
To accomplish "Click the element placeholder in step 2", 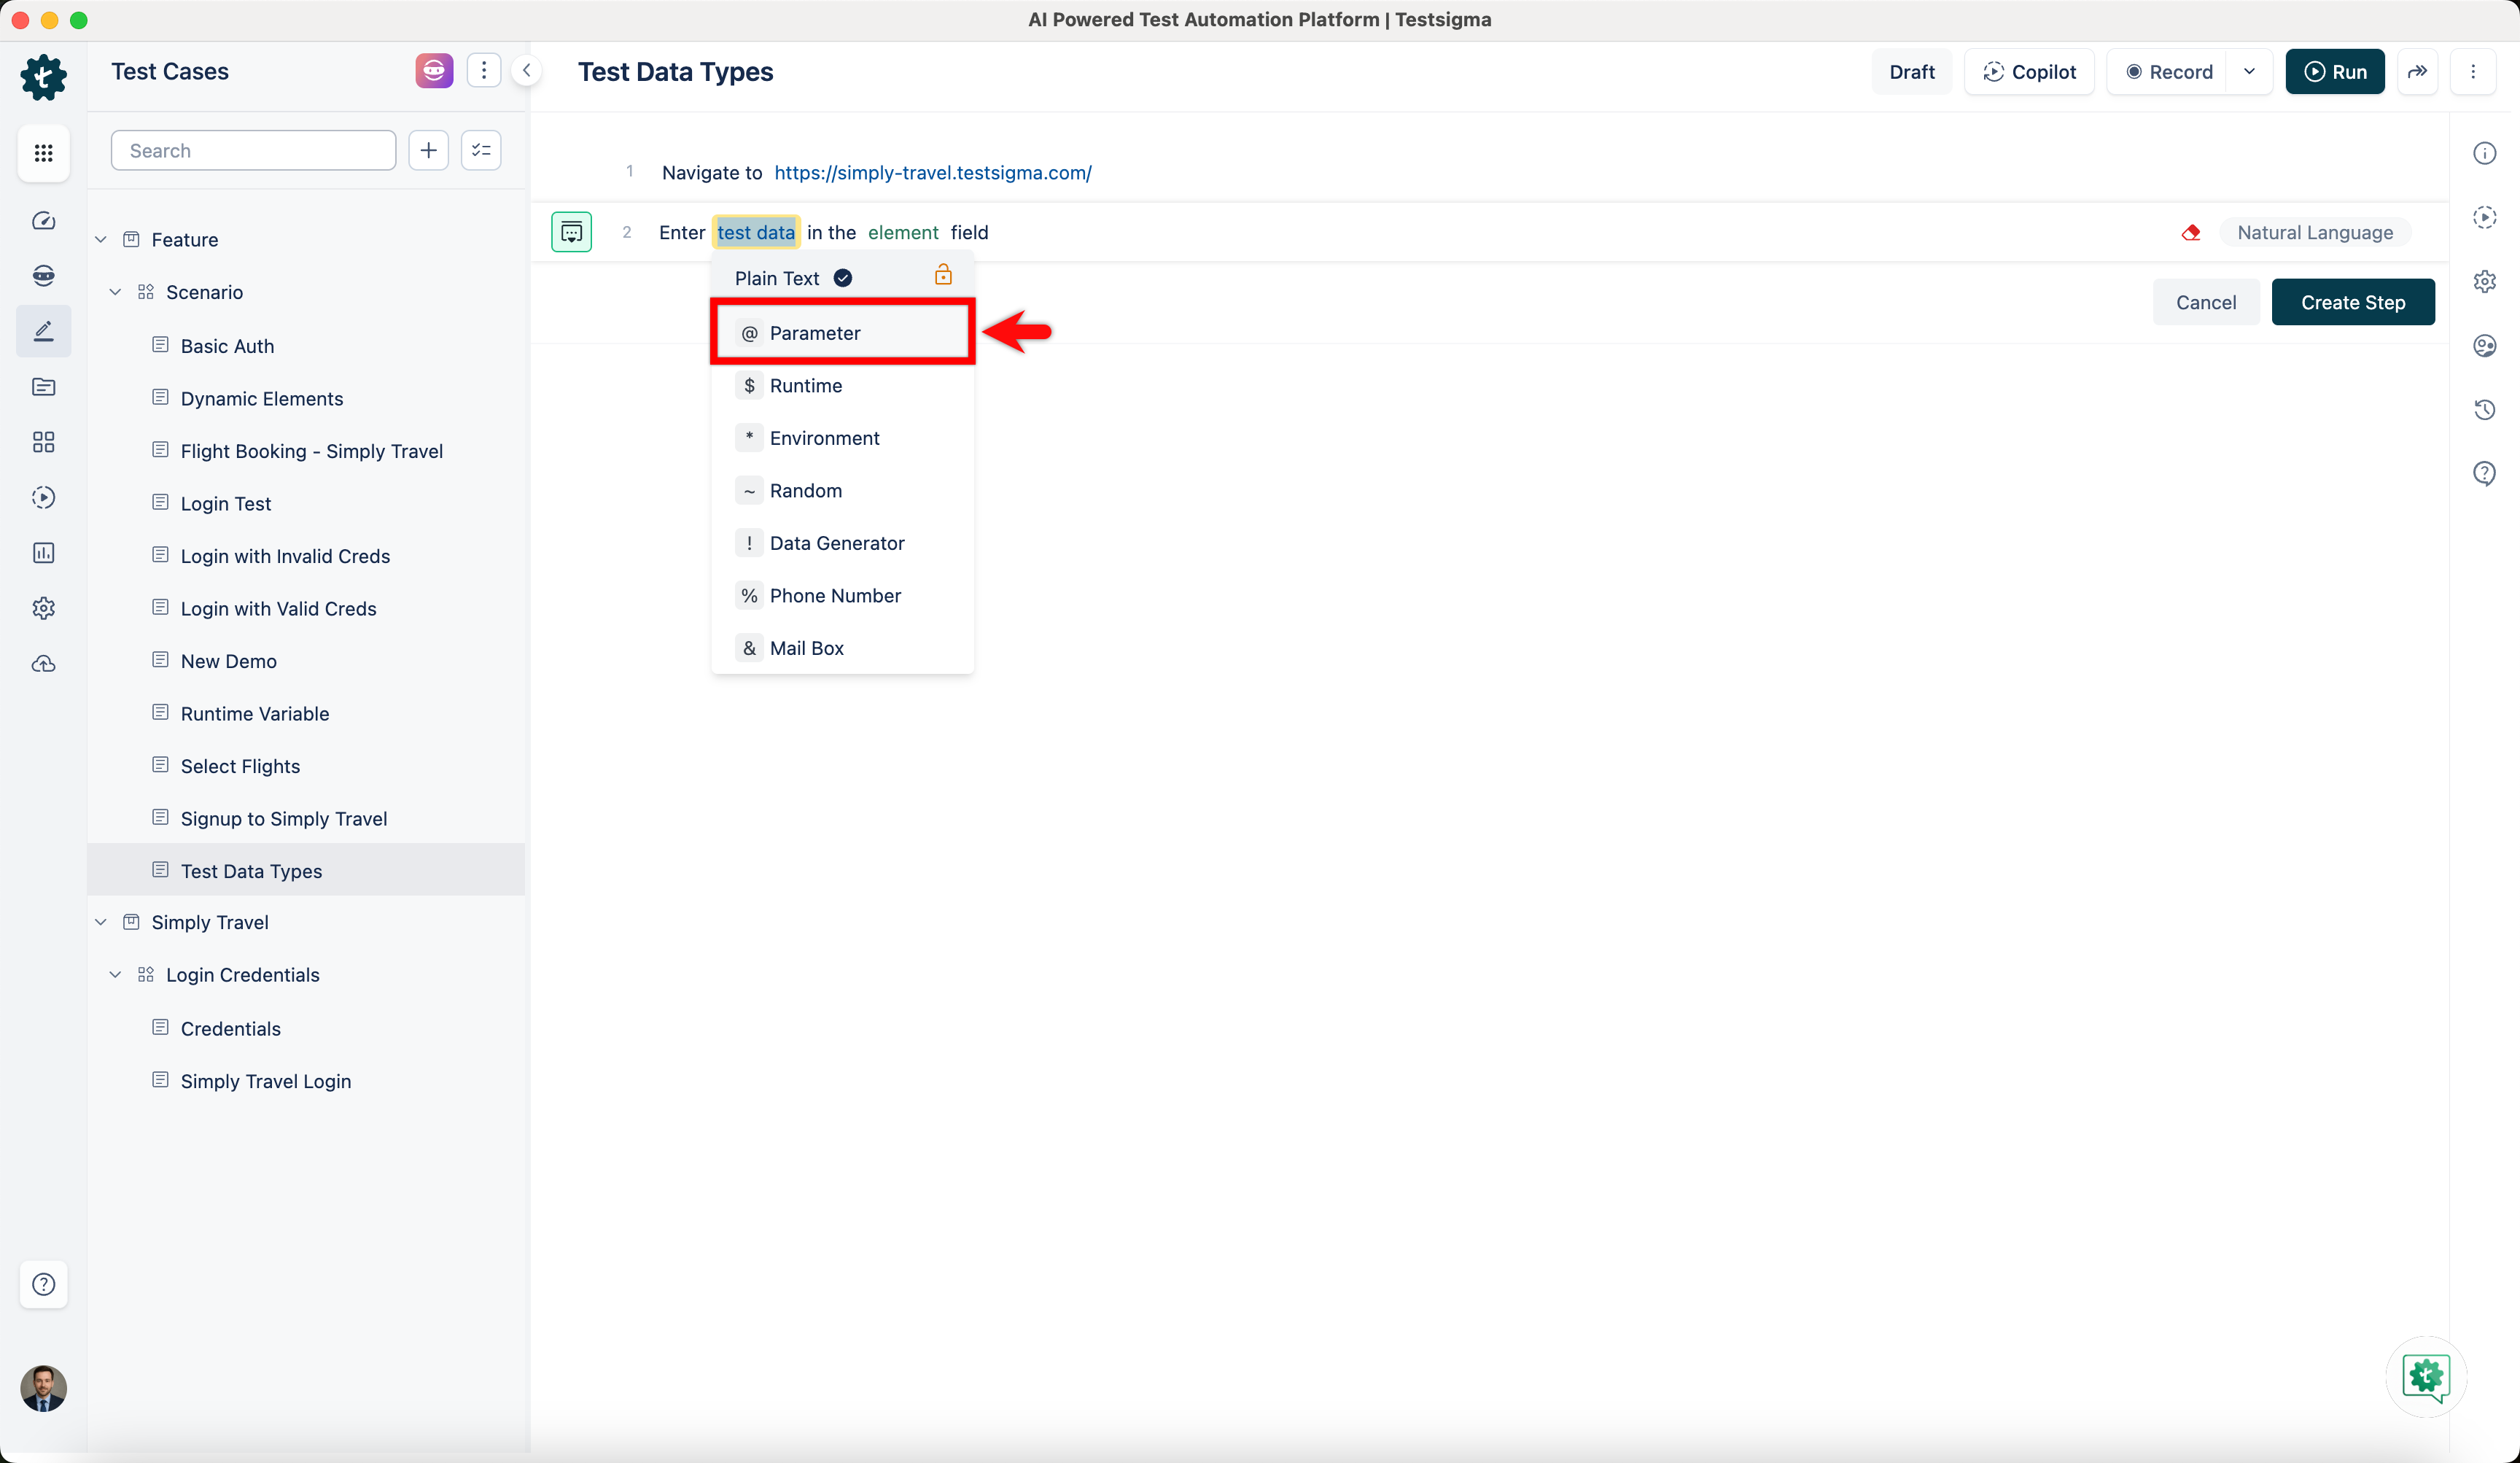I will coord(903,232).
